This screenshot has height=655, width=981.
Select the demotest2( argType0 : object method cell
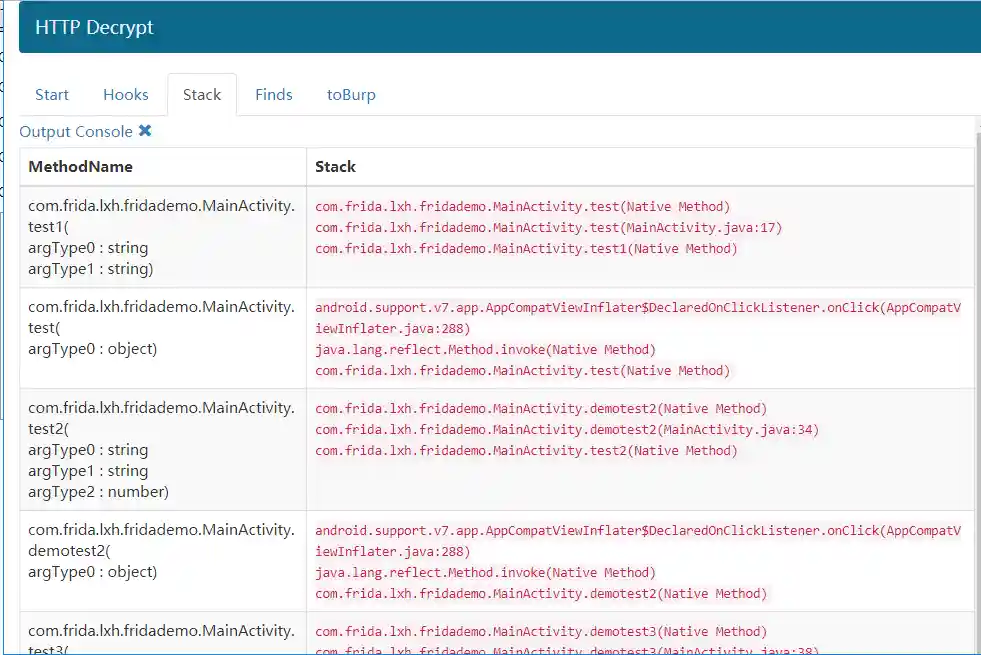coord(161,550)
